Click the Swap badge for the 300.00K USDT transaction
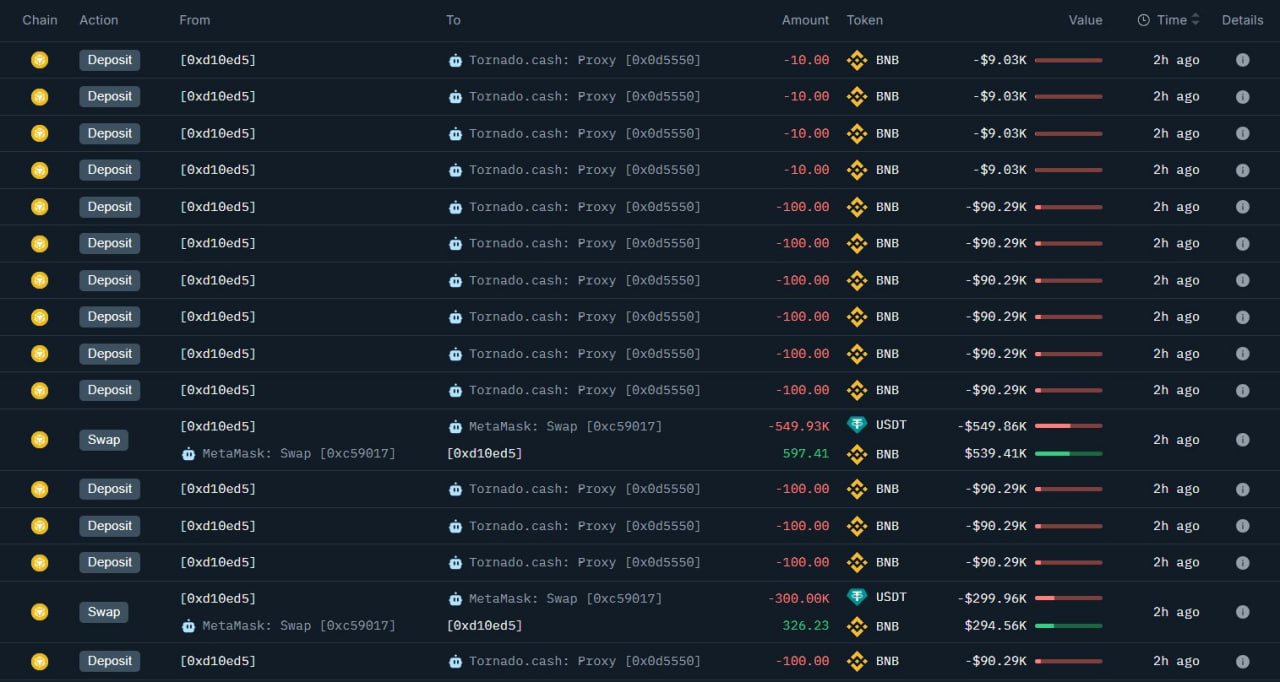The width and height of the screenshot is (1280, 682). [104, 612]
